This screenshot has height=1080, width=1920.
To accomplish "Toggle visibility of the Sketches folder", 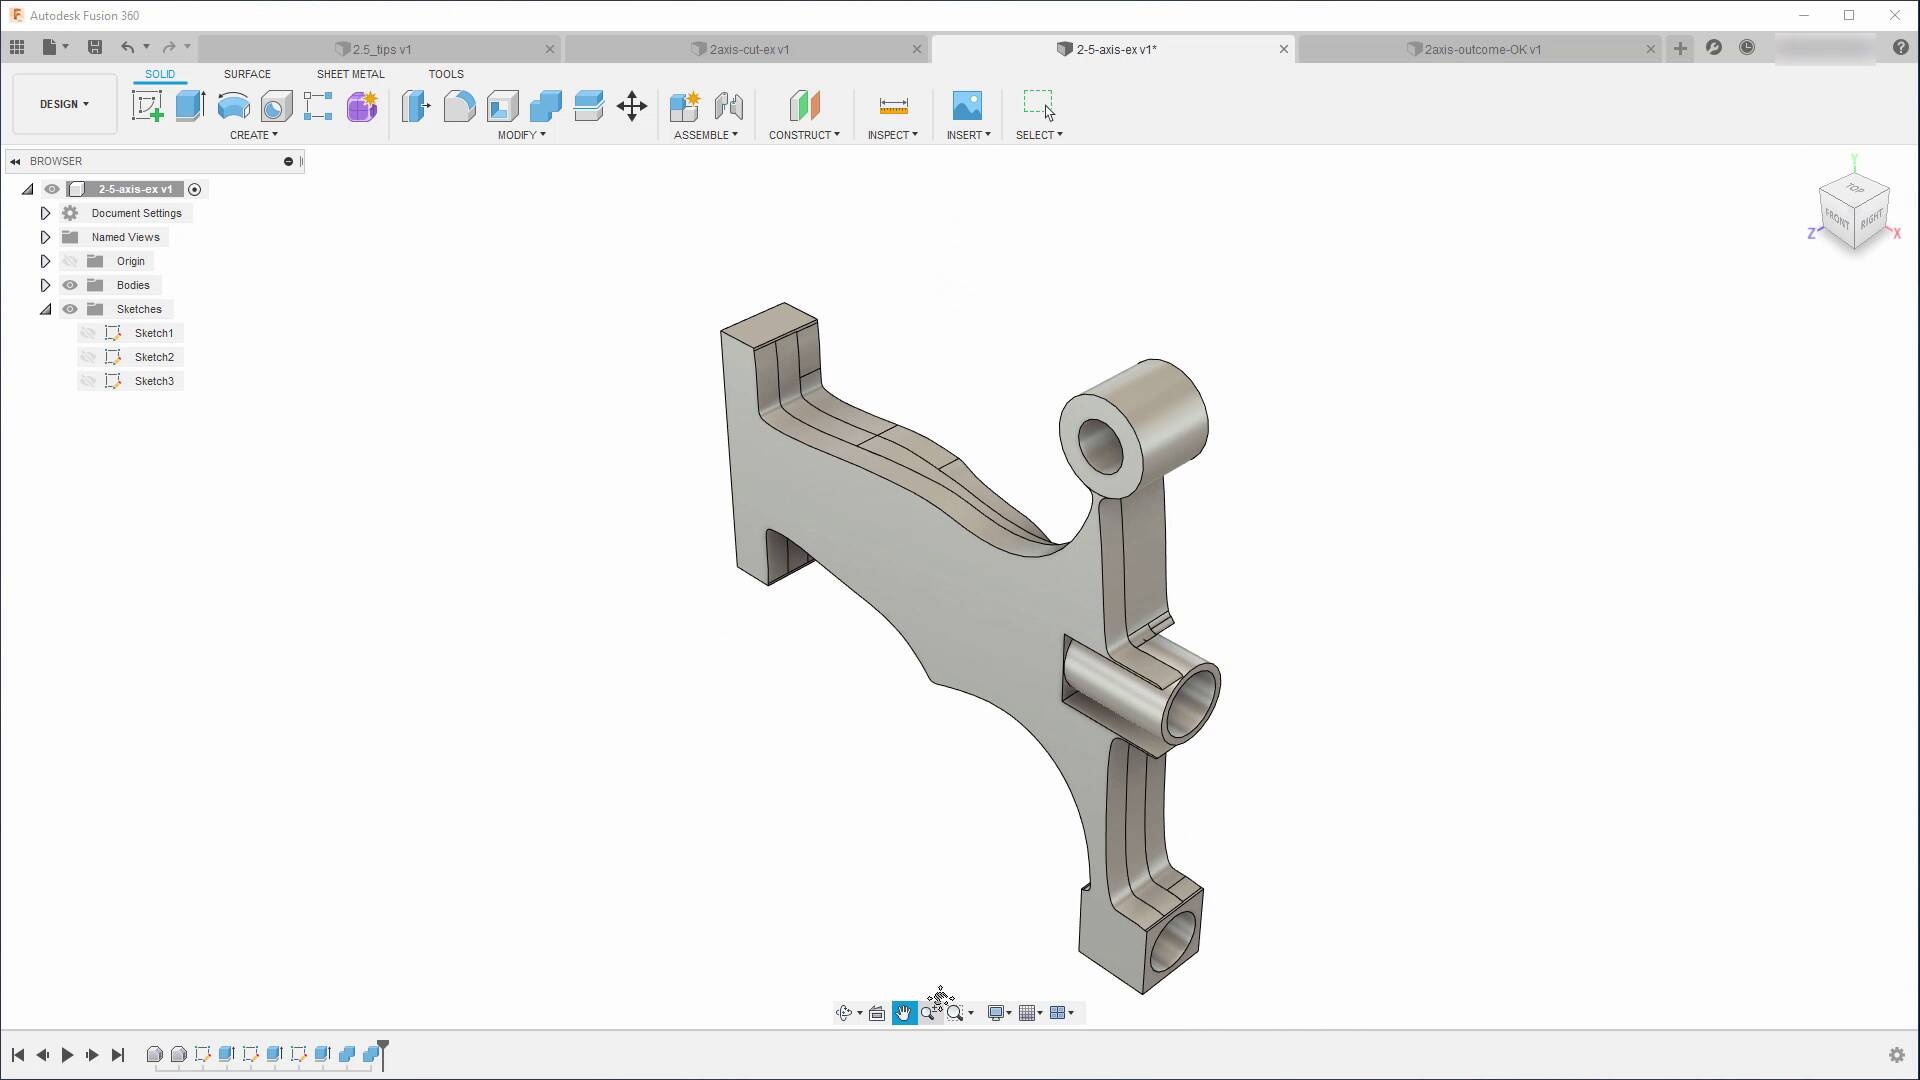I will click(70, 309).
